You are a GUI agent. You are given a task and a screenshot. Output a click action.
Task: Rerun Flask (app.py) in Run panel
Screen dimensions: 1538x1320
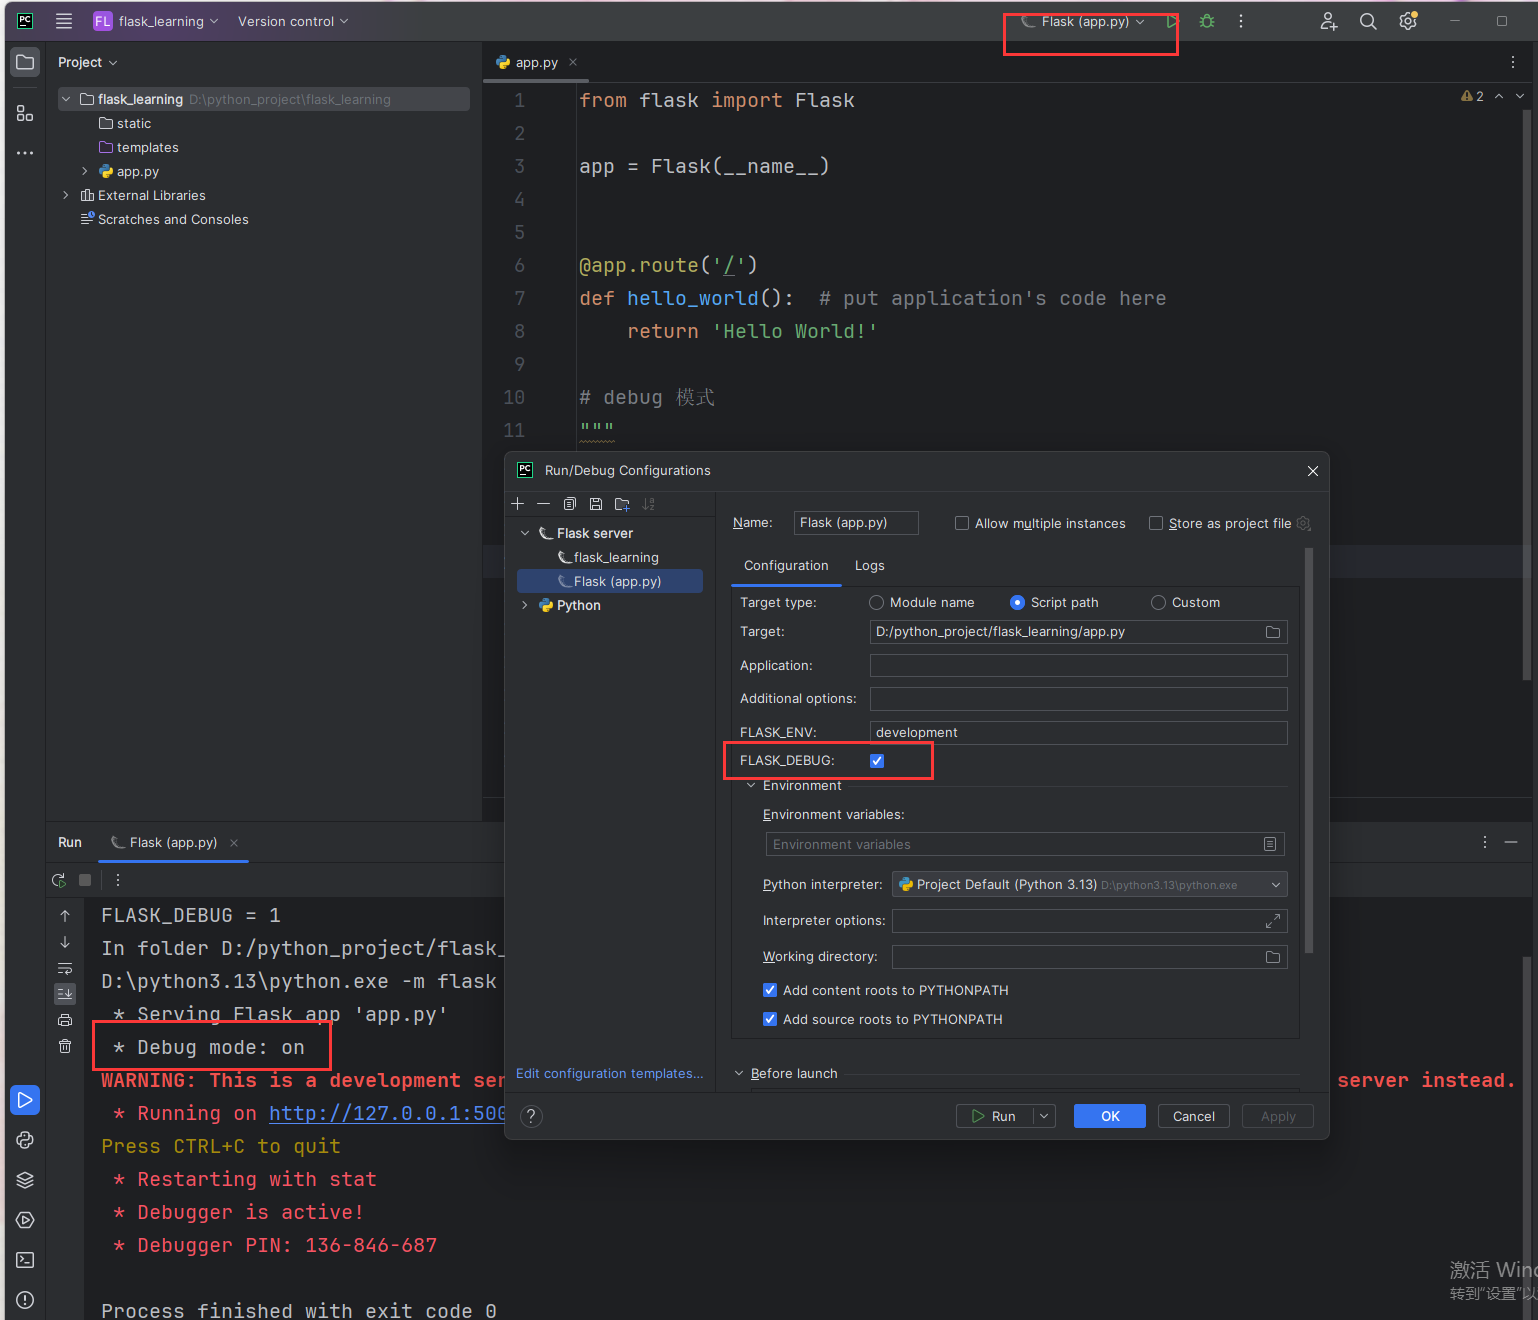pos(59,880)
